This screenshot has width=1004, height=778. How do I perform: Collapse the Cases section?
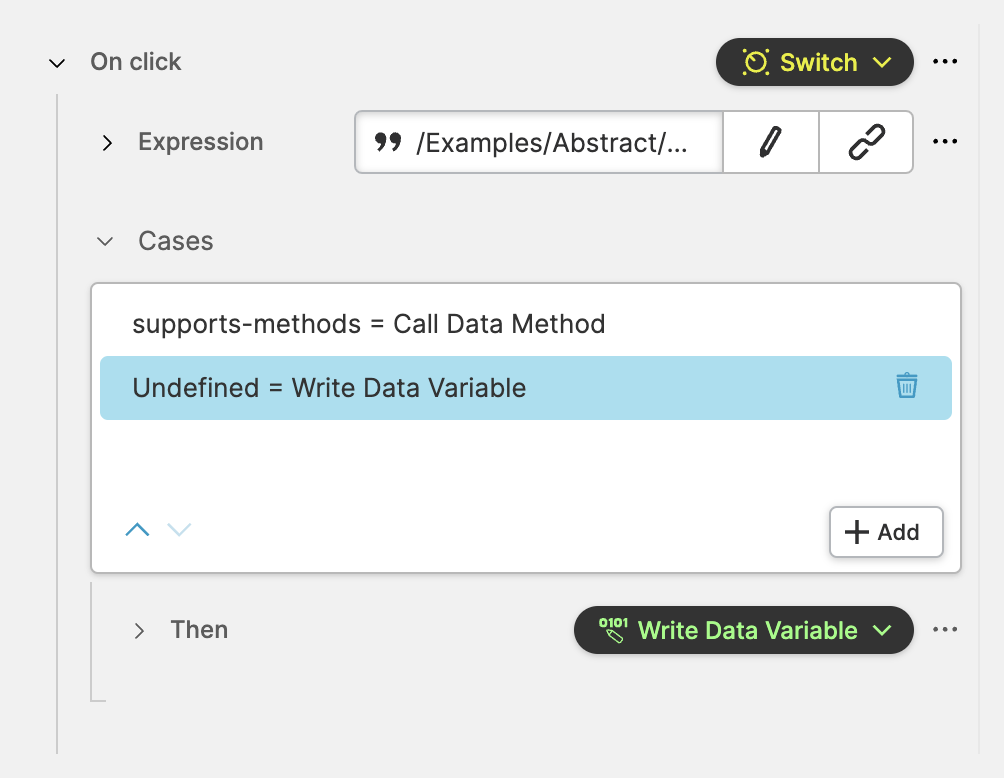click(105, 241)
